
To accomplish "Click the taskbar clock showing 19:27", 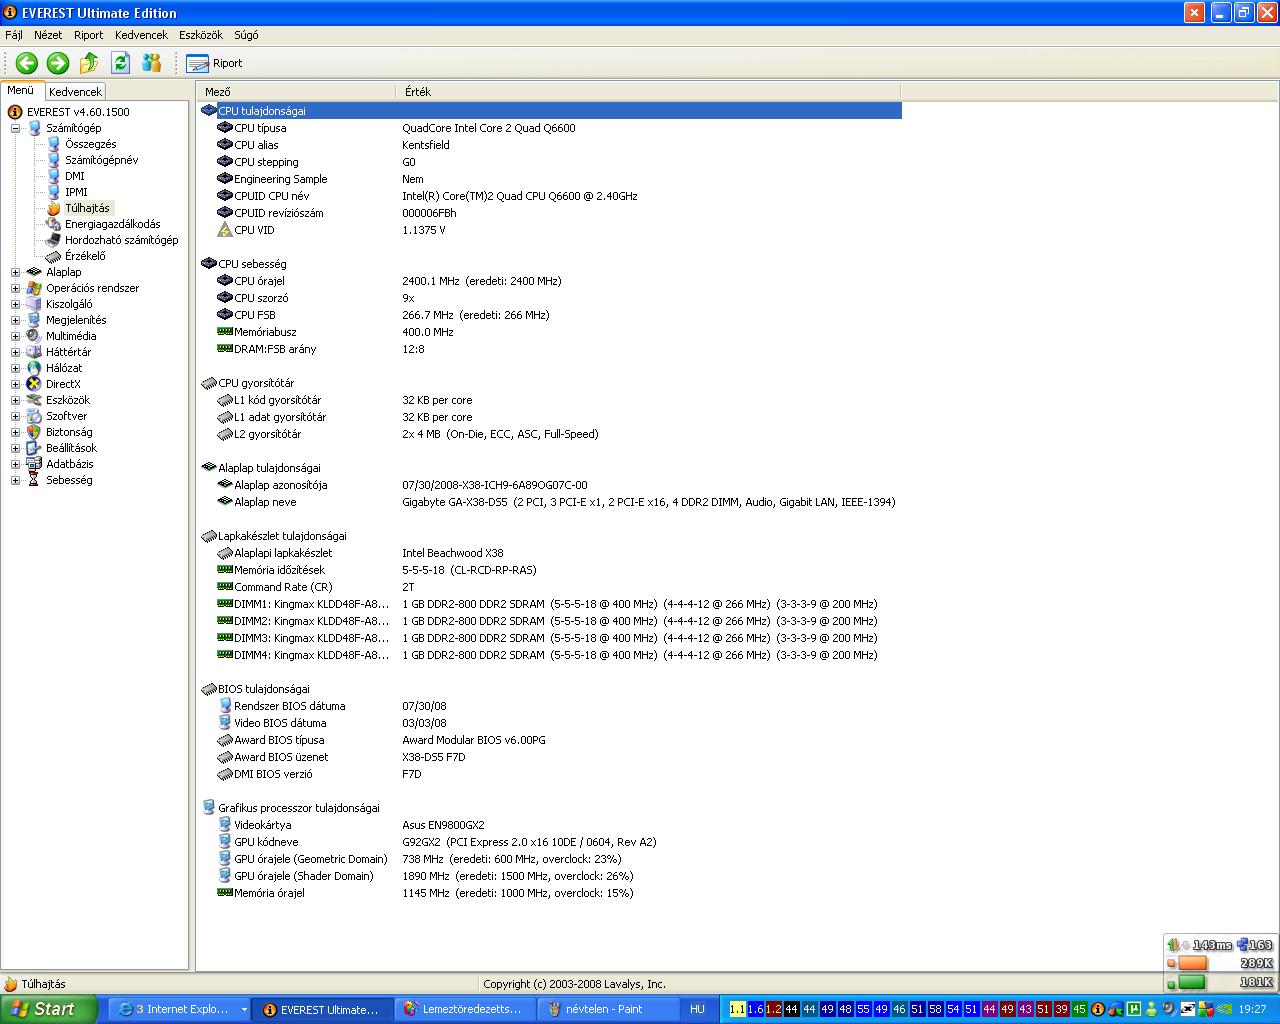I will 1252,1009.
